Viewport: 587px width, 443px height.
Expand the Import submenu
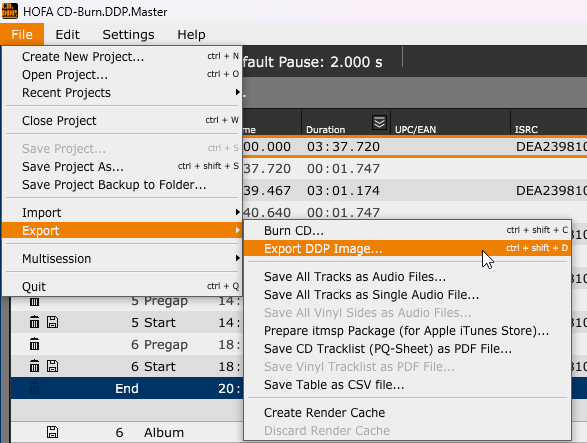(x=122, y=212)
